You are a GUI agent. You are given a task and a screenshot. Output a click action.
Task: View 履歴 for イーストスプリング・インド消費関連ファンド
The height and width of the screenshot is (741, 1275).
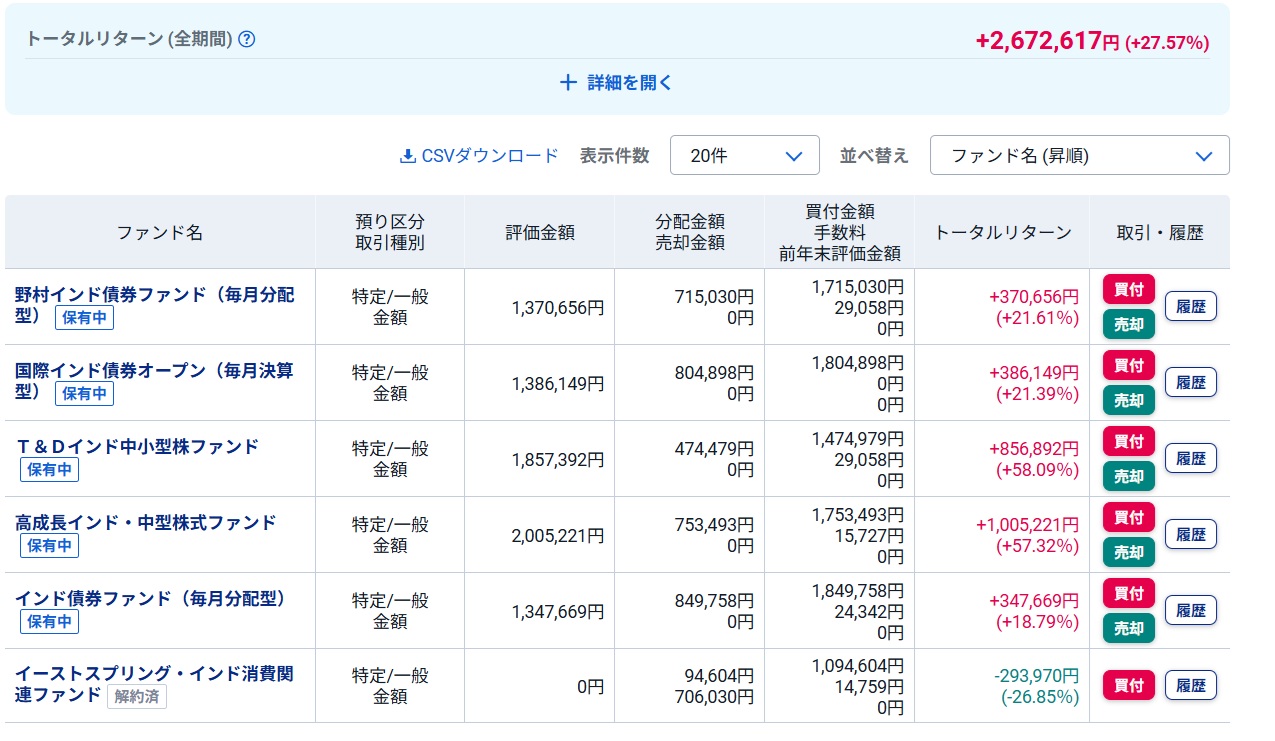pyautogui.click(x=1190, y=685)
